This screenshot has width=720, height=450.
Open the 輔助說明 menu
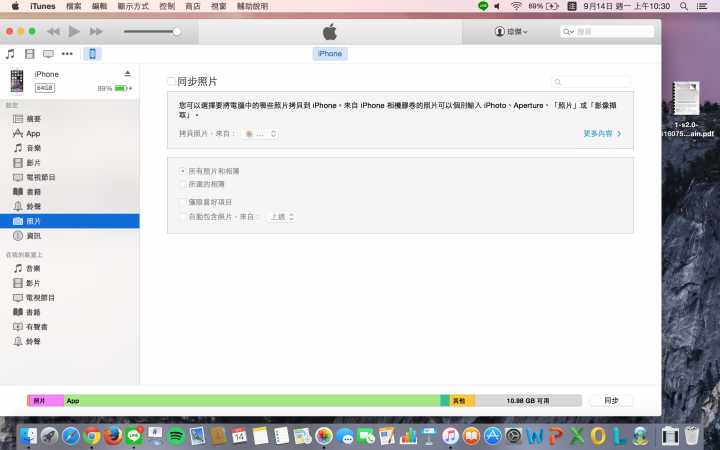click(x=253, y=6)
